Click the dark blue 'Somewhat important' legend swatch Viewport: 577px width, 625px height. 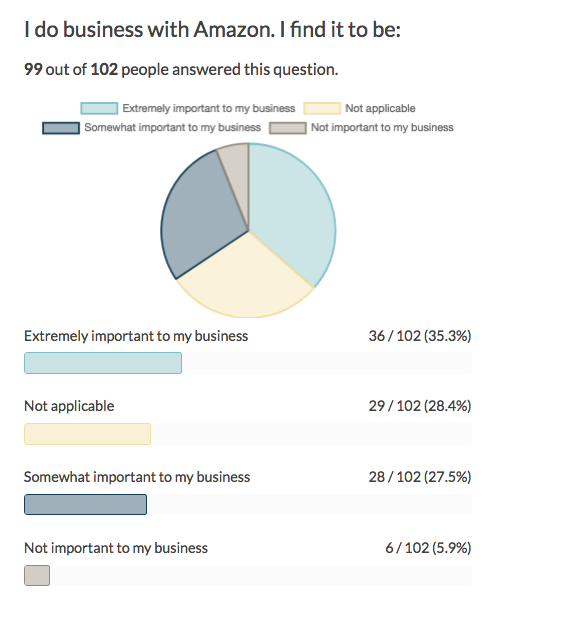[x=61, y=128]
